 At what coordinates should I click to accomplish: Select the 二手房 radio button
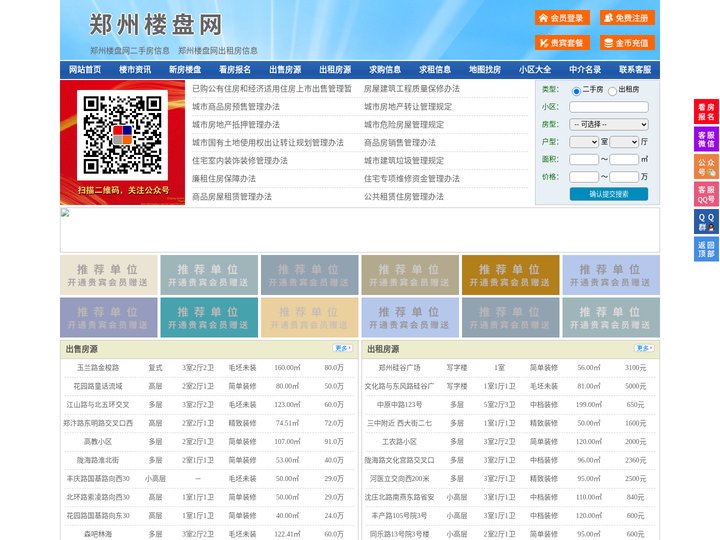tap(576, 91)
